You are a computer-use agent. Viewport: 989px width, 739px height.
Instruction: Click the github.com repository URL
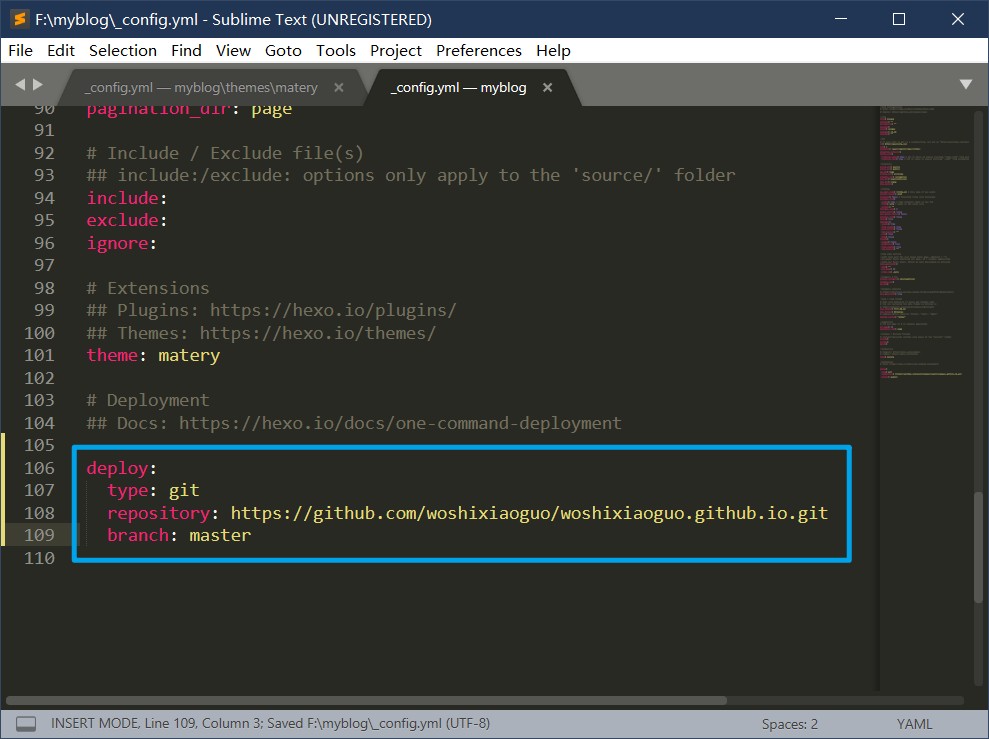point(529,513)
